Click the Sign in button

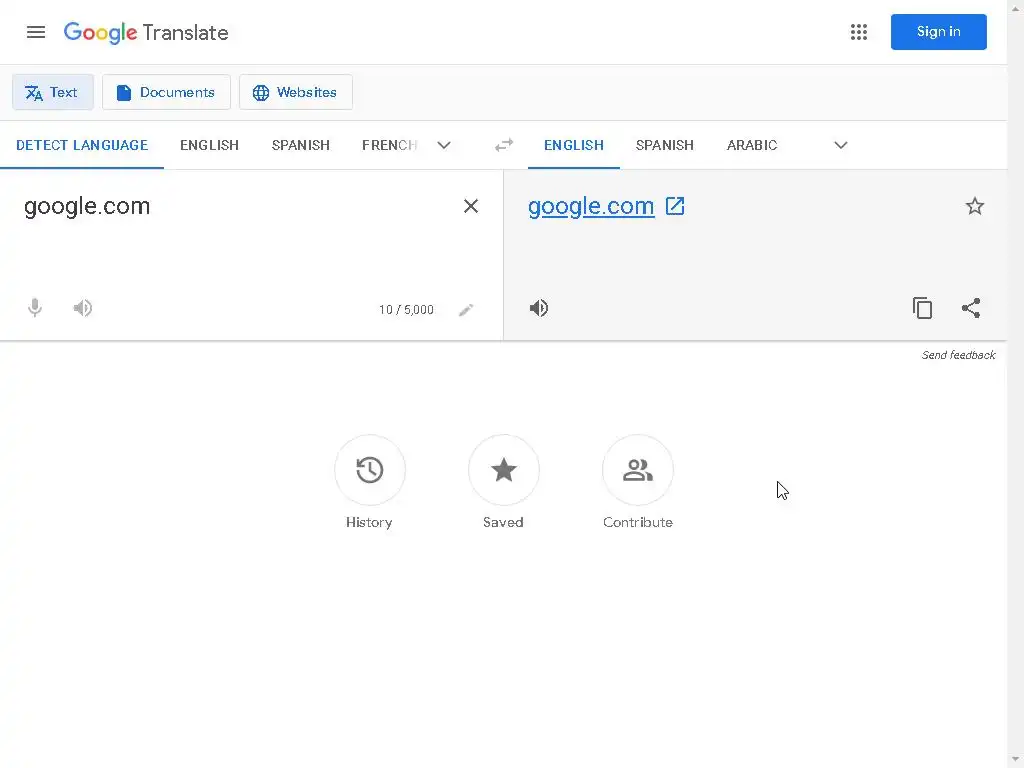point(938,32)
